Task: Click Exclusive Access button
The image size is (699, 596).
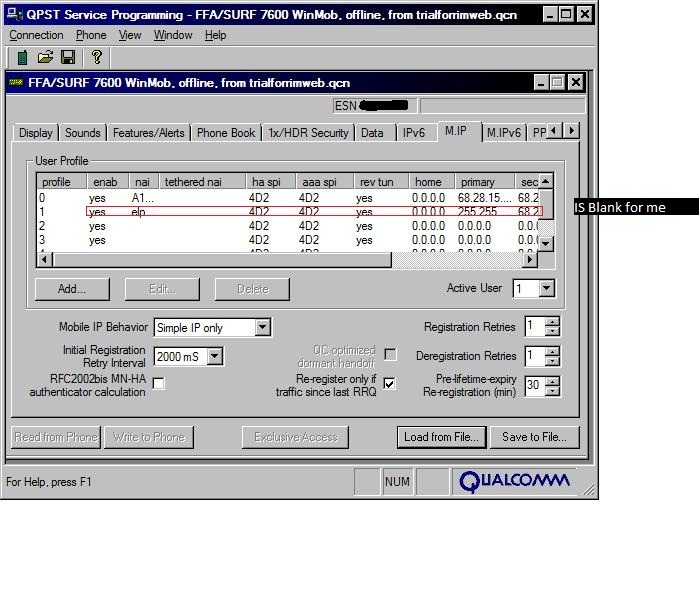Action: pos(296,437)
